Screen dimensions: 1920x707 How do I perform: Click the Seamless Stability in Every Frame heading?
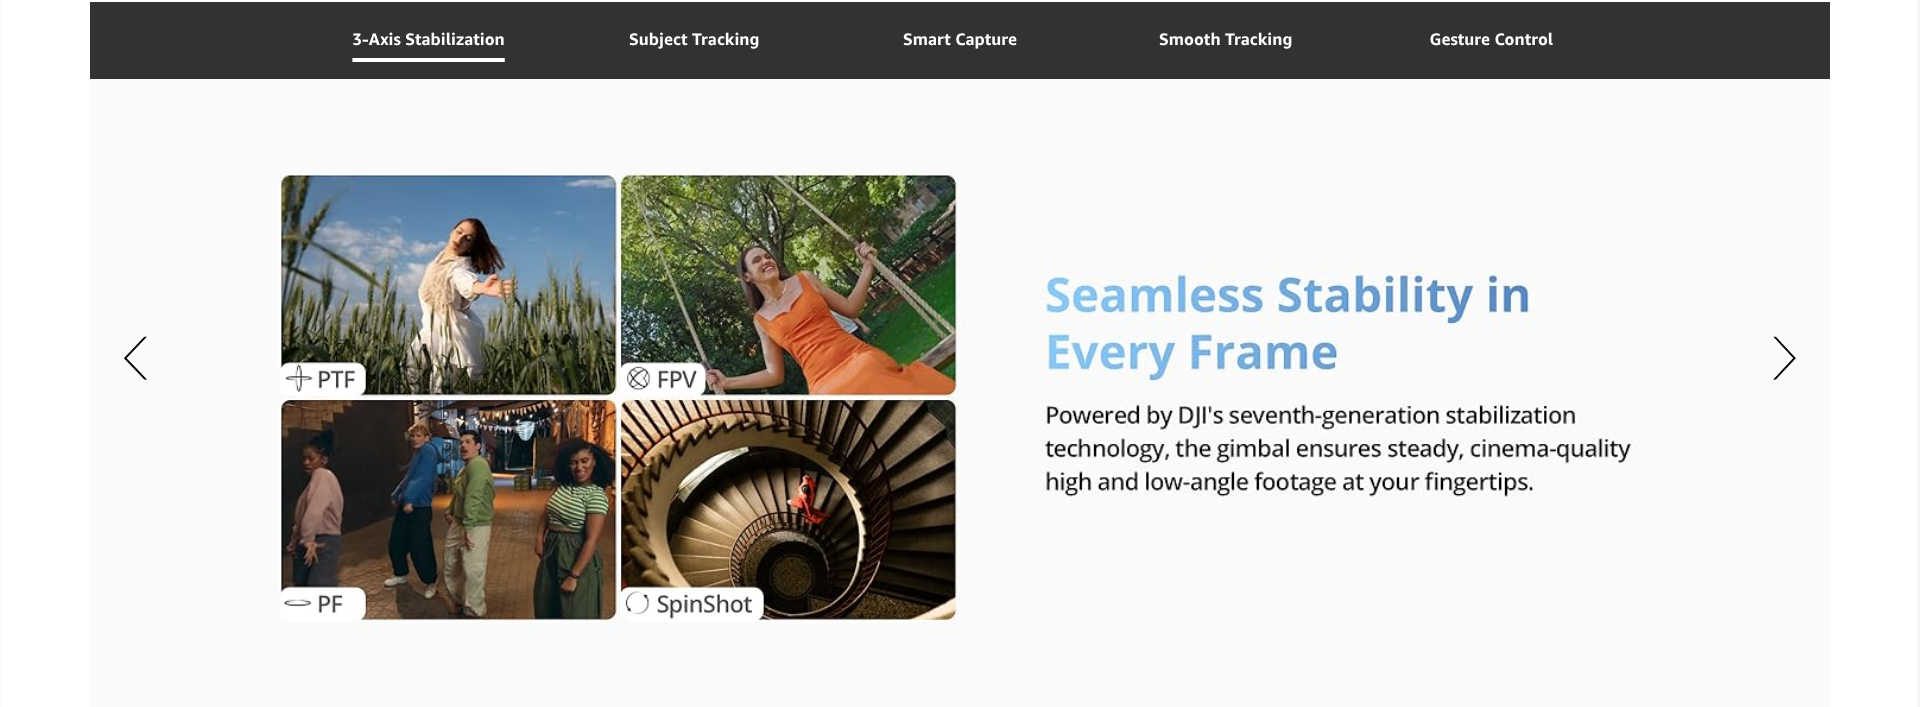point(1287,324)
